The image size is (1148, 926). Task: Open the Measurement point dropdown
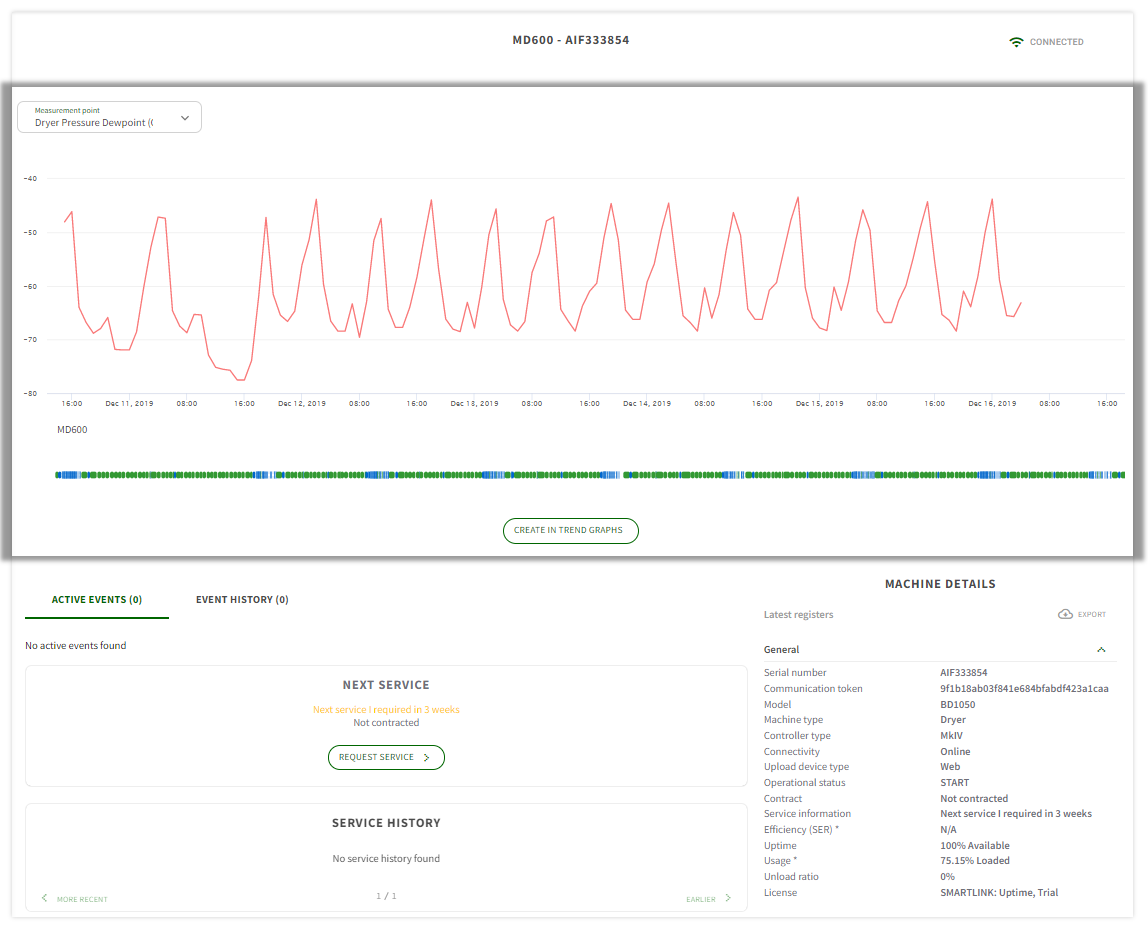(110, 117)
